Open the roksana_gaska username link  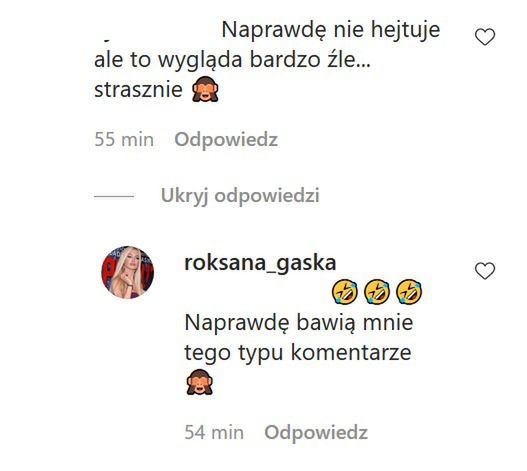pyautogui.click(x=260, y=263)
